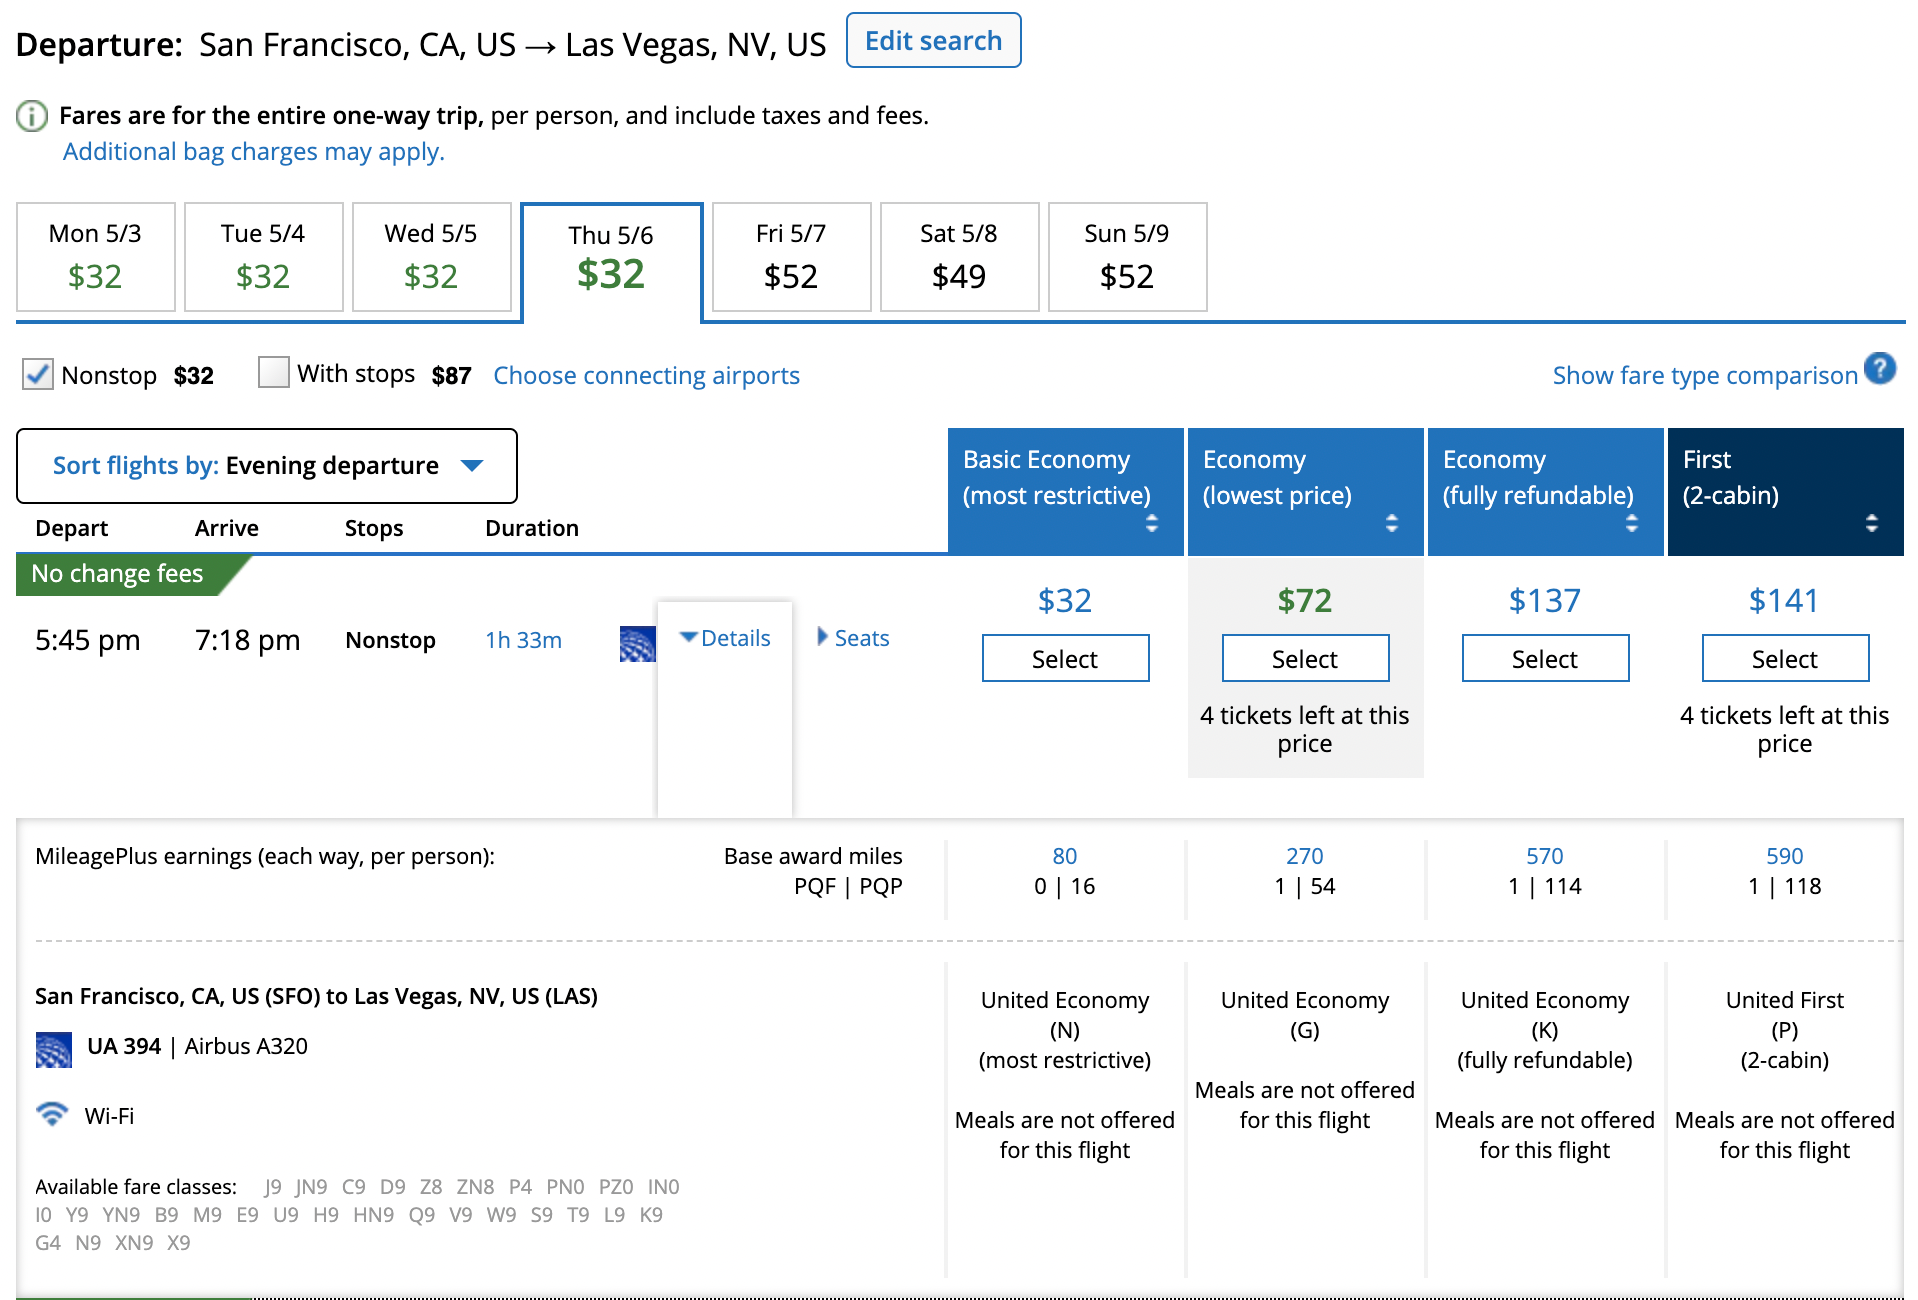Image resolution: width=1918 pixels, height=1300 pixels.
Task: Sort by Economy lowest price arrows
Action: pyautogui.click(x=1392, y=523)
